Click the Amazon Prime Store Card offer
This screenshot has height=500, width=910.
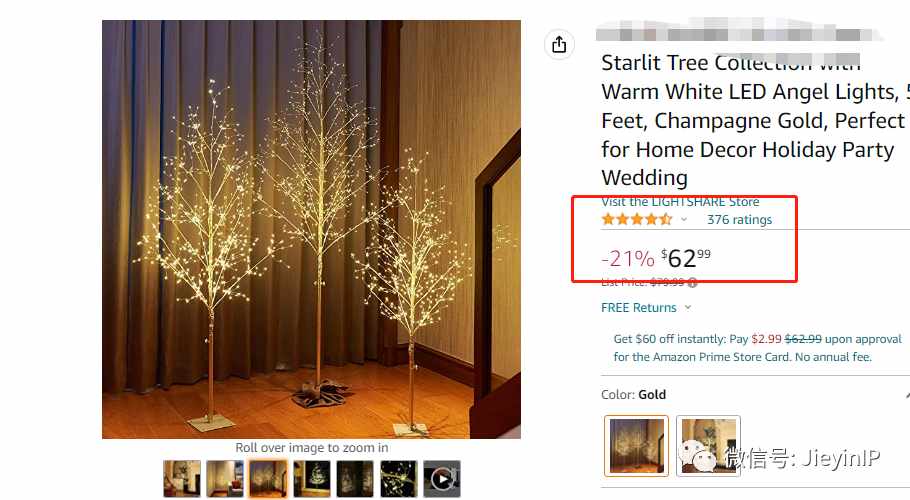pyautogui.click(x=757, y=347)
